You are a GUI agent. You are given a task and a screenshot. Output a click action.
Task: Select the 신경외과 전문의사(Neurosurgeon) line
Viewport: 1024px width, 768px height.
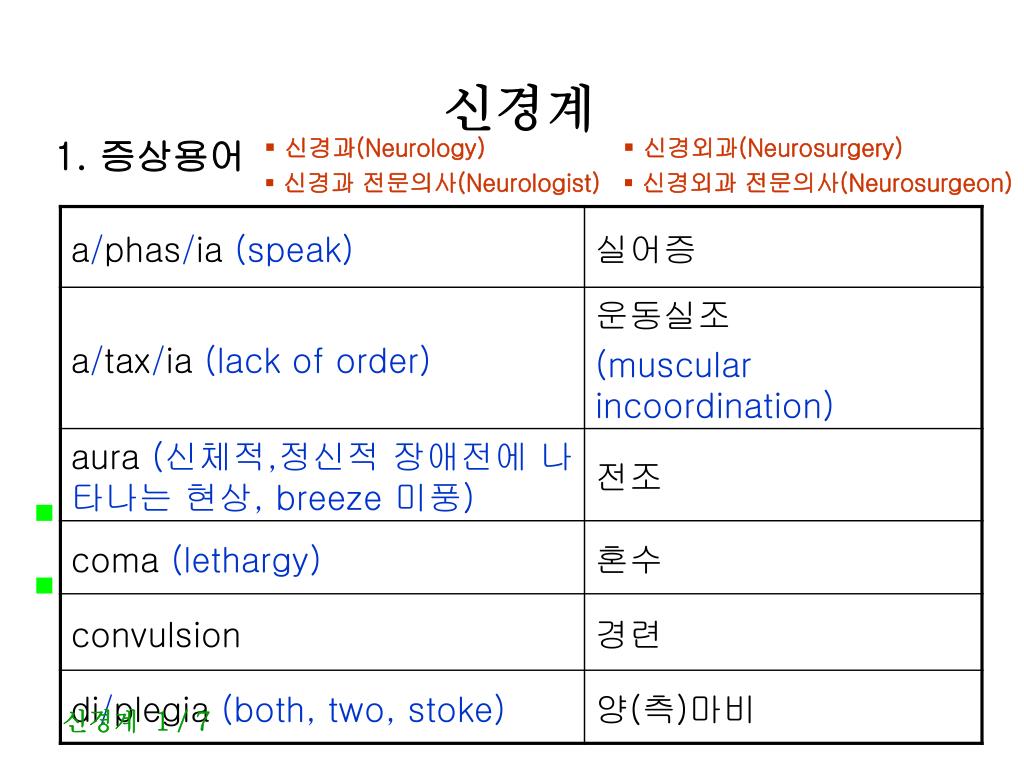[x=826, y=183]
